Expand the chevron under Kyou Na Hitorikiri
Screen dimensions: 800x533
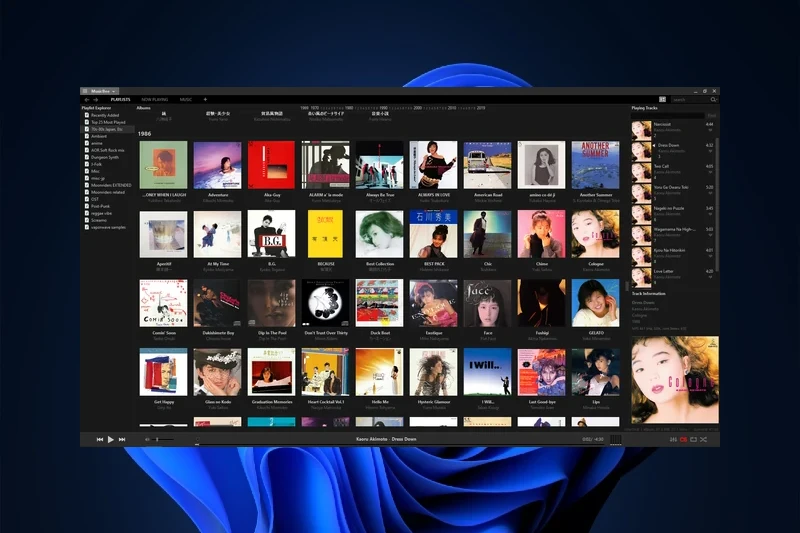(x=710, y=256)
